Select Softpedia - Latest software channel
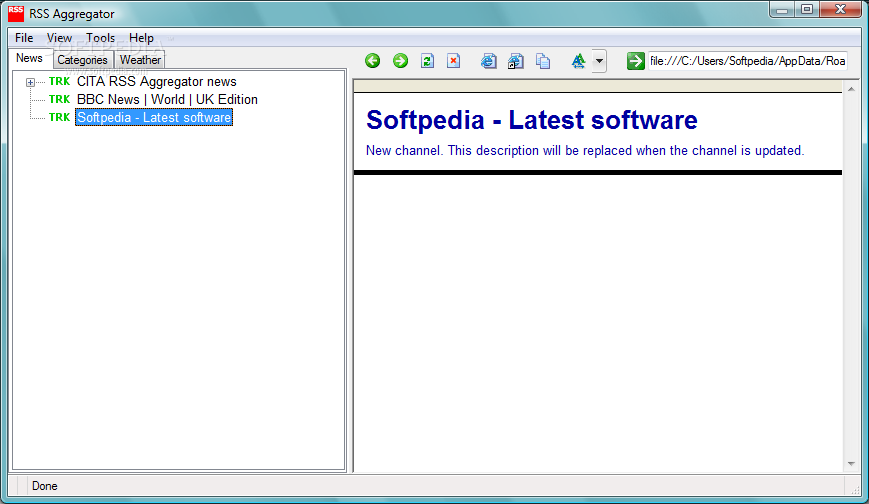Screen dimensions: 869x504 154,118
